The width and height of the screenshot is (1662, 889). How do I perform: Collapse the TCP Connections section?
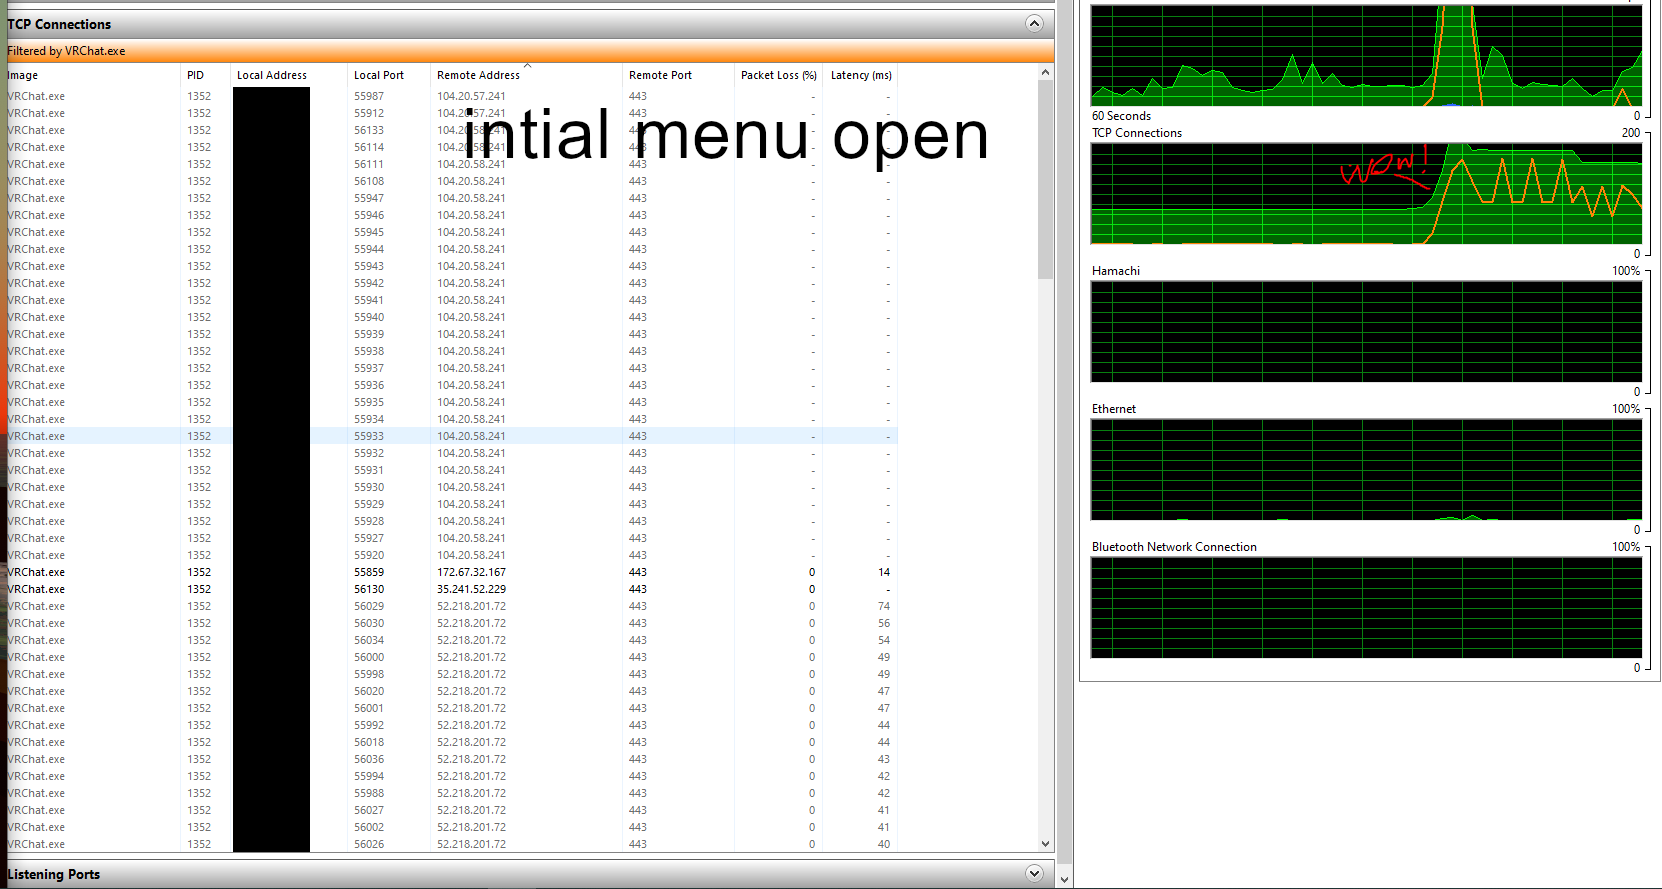point(1035,23)
